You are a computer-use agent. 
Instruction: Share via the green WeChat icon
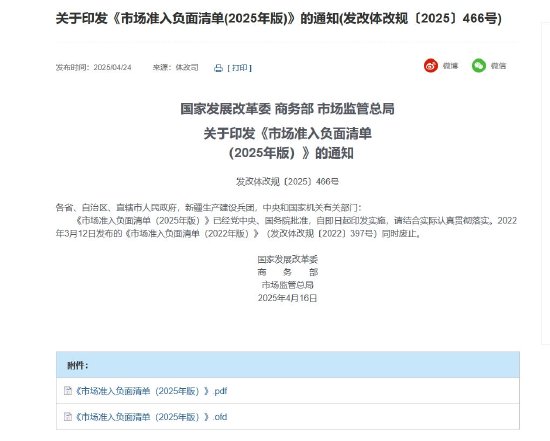click(479, 66)
